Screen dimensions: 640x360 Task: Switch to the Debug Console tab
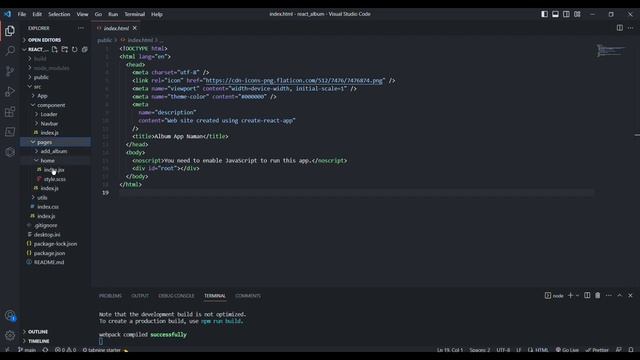click(176, 296)
